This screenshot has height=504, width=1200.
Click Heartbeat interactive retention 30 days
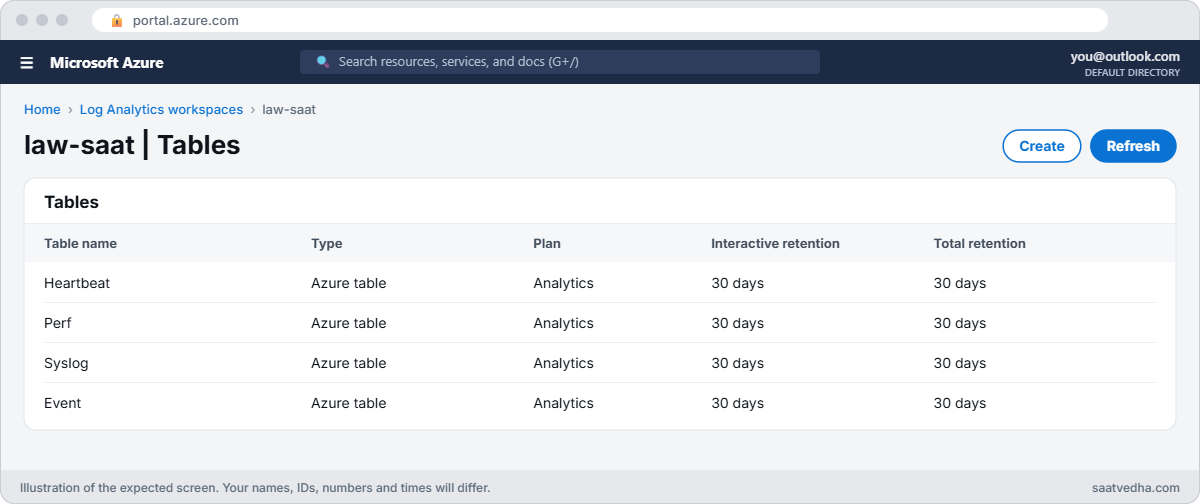click(738, 283)
